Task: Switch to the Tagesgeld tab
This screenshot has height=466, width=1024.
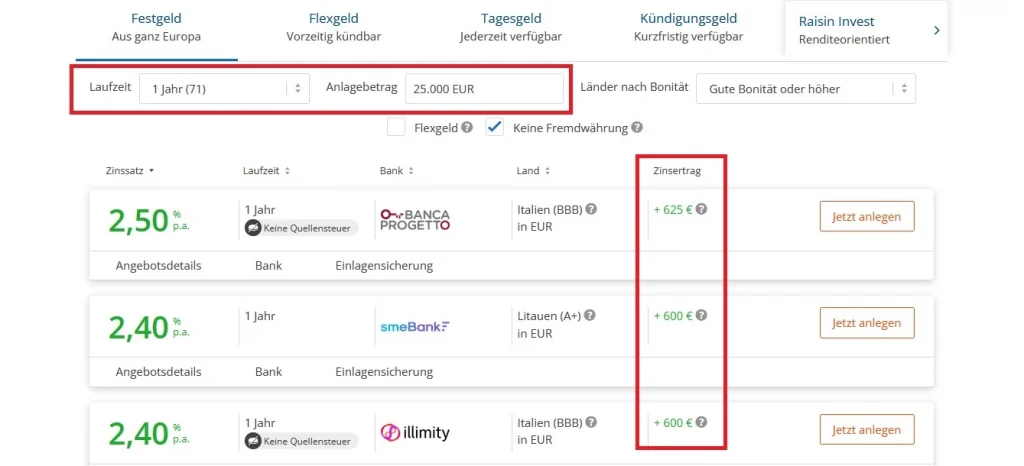Action: (513, 27)
